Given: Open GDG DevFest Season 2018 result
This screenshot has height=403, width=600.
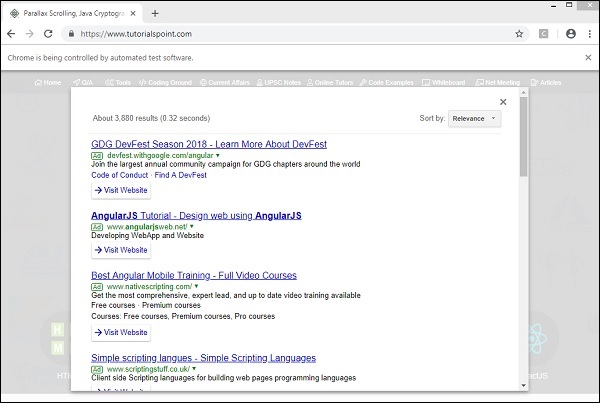Looking at the screenshot, I should point(209,144).
